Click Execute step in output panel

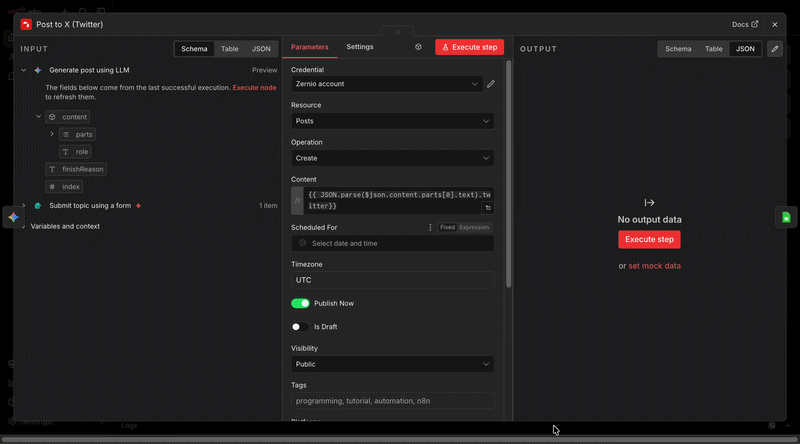pyautogui.click(x=649, y=240)
